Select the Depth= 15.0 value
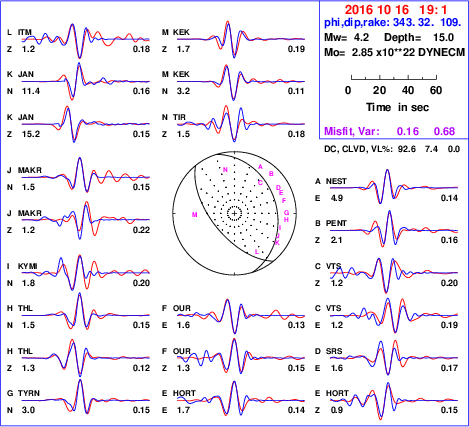Image resolution: width=469 pixels, height=427 pixels. (x=419, y=37)
